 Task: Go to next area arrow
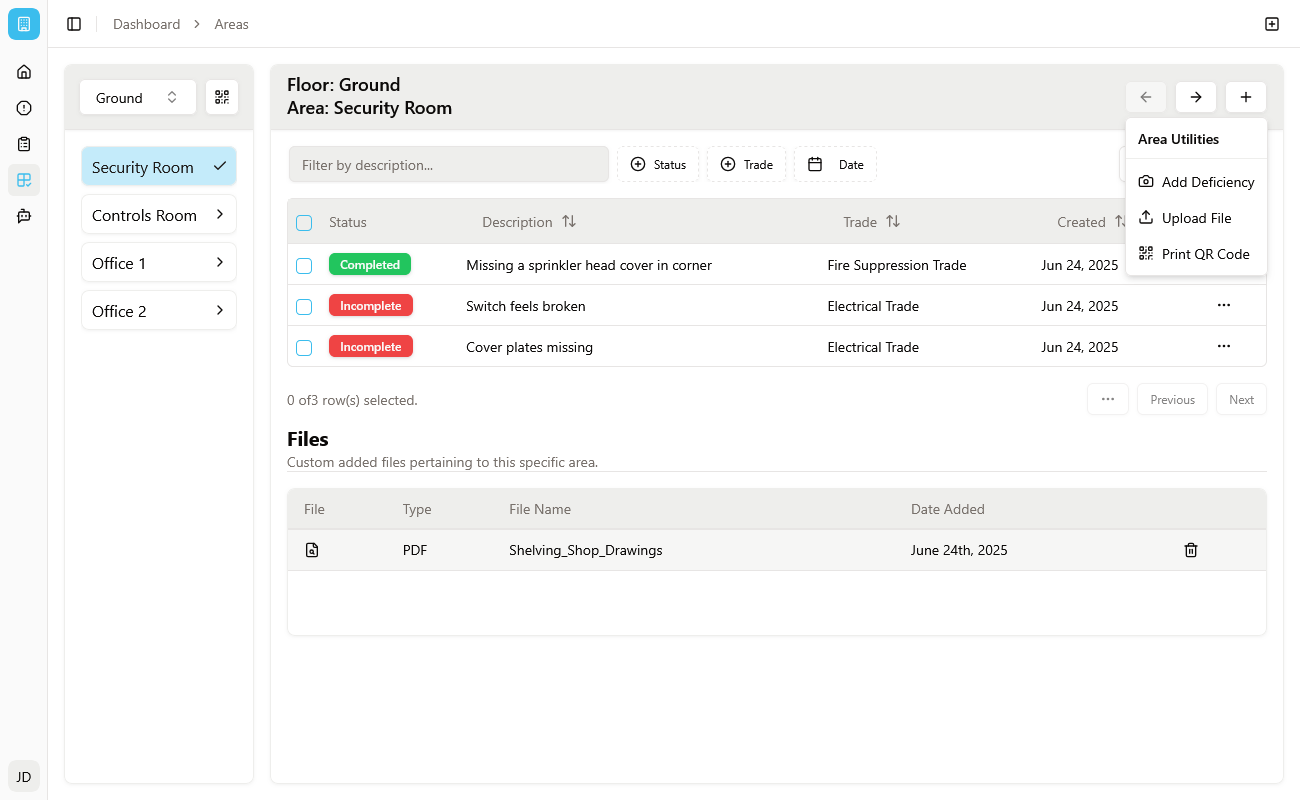click(x=1196, y=97)
